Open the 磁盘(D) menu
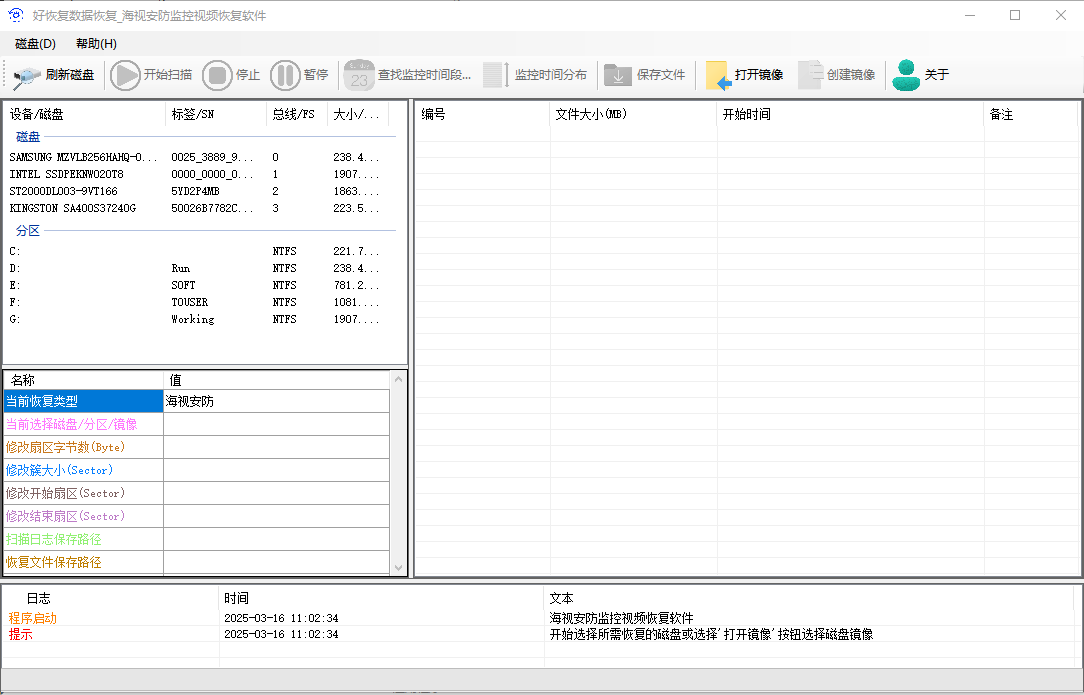The image size is (1084, 695). pyautogui.click(x=35, y=44)
